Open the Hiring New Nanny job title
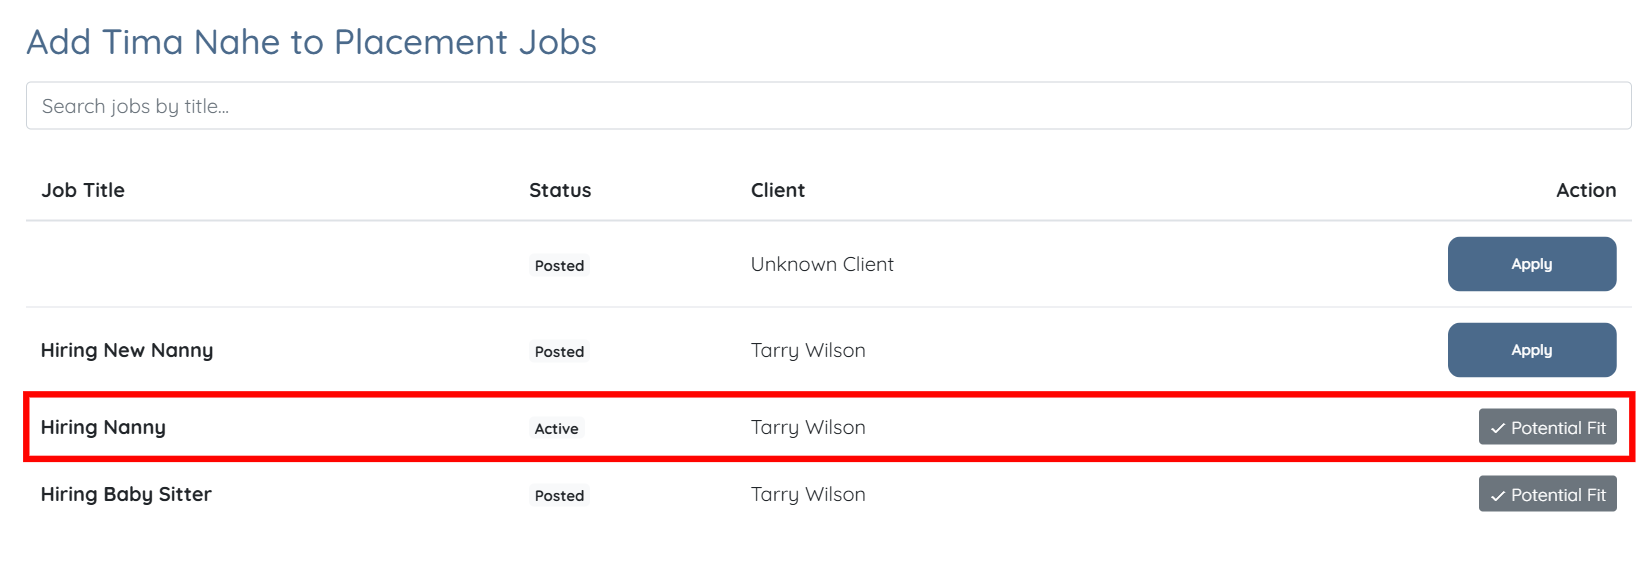This screenshot has height=561, width=1642. (x=127, y=350)
